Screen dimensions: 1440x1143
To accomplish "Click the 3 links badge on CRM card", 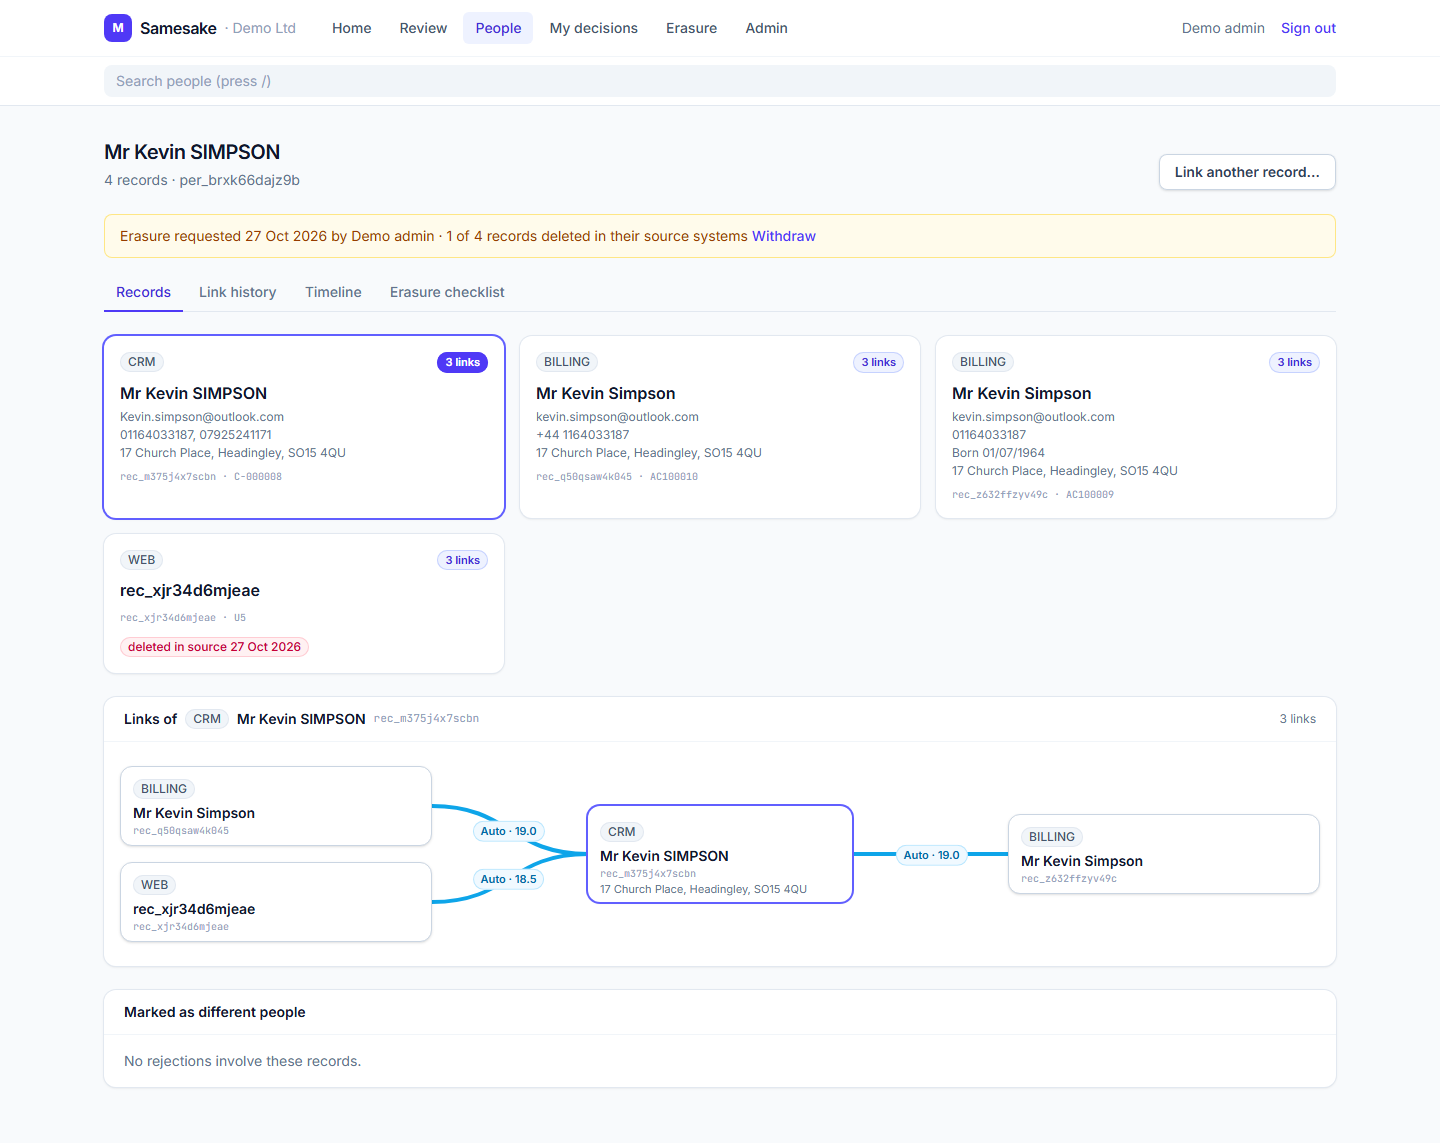I will click(x=462, y=362).
